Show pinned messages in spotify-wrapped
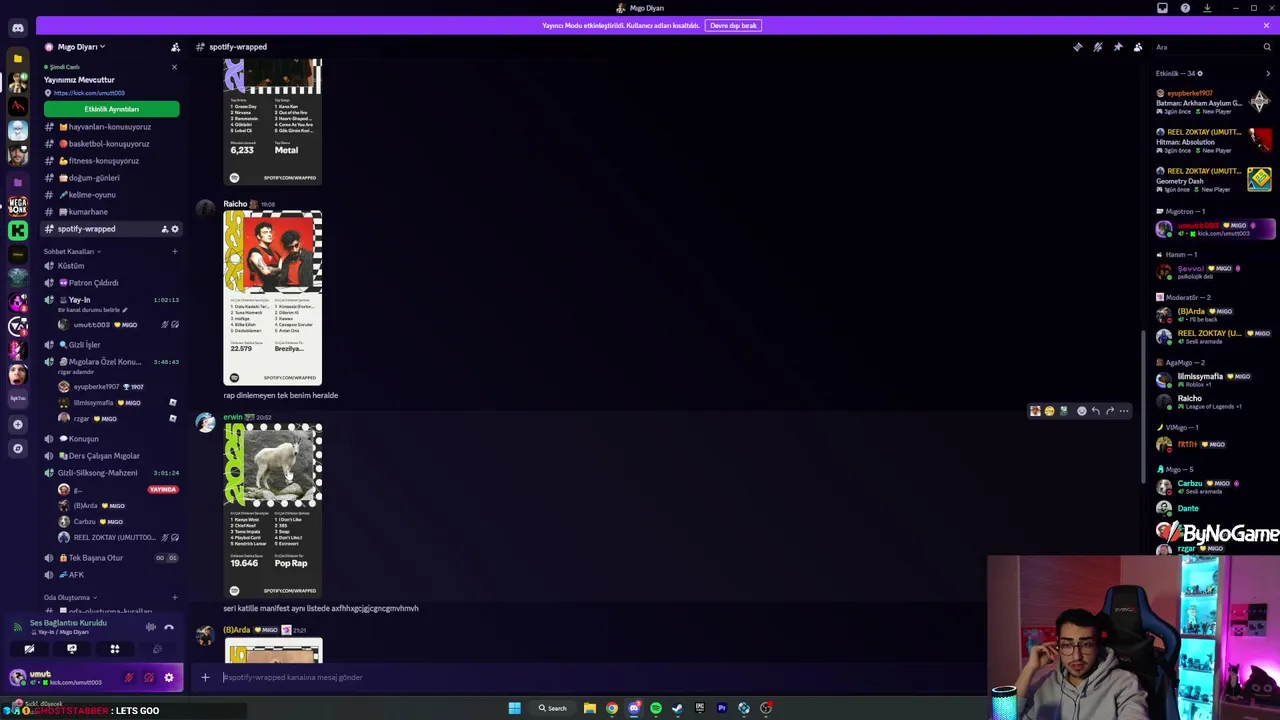Viewport: 1280px width, 720px height. [x=1118, y=47]
